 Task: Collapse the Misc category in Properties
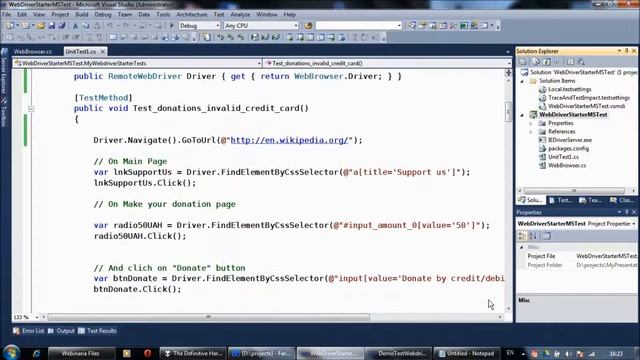522,247
